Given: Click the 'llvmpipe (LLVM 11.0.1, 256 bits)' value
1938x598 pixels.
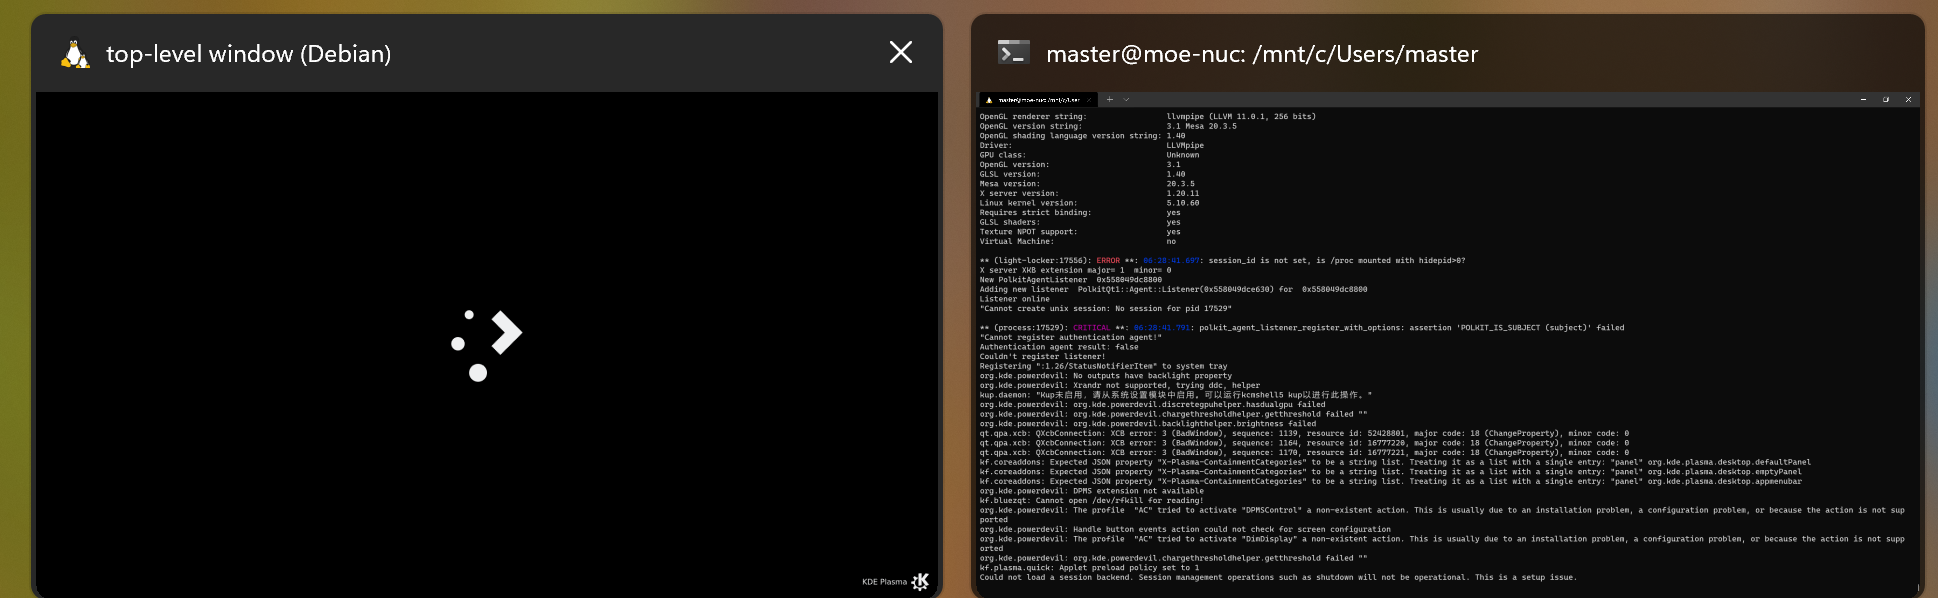Looking at the screenshot, I should click(x=1241, y=117).
